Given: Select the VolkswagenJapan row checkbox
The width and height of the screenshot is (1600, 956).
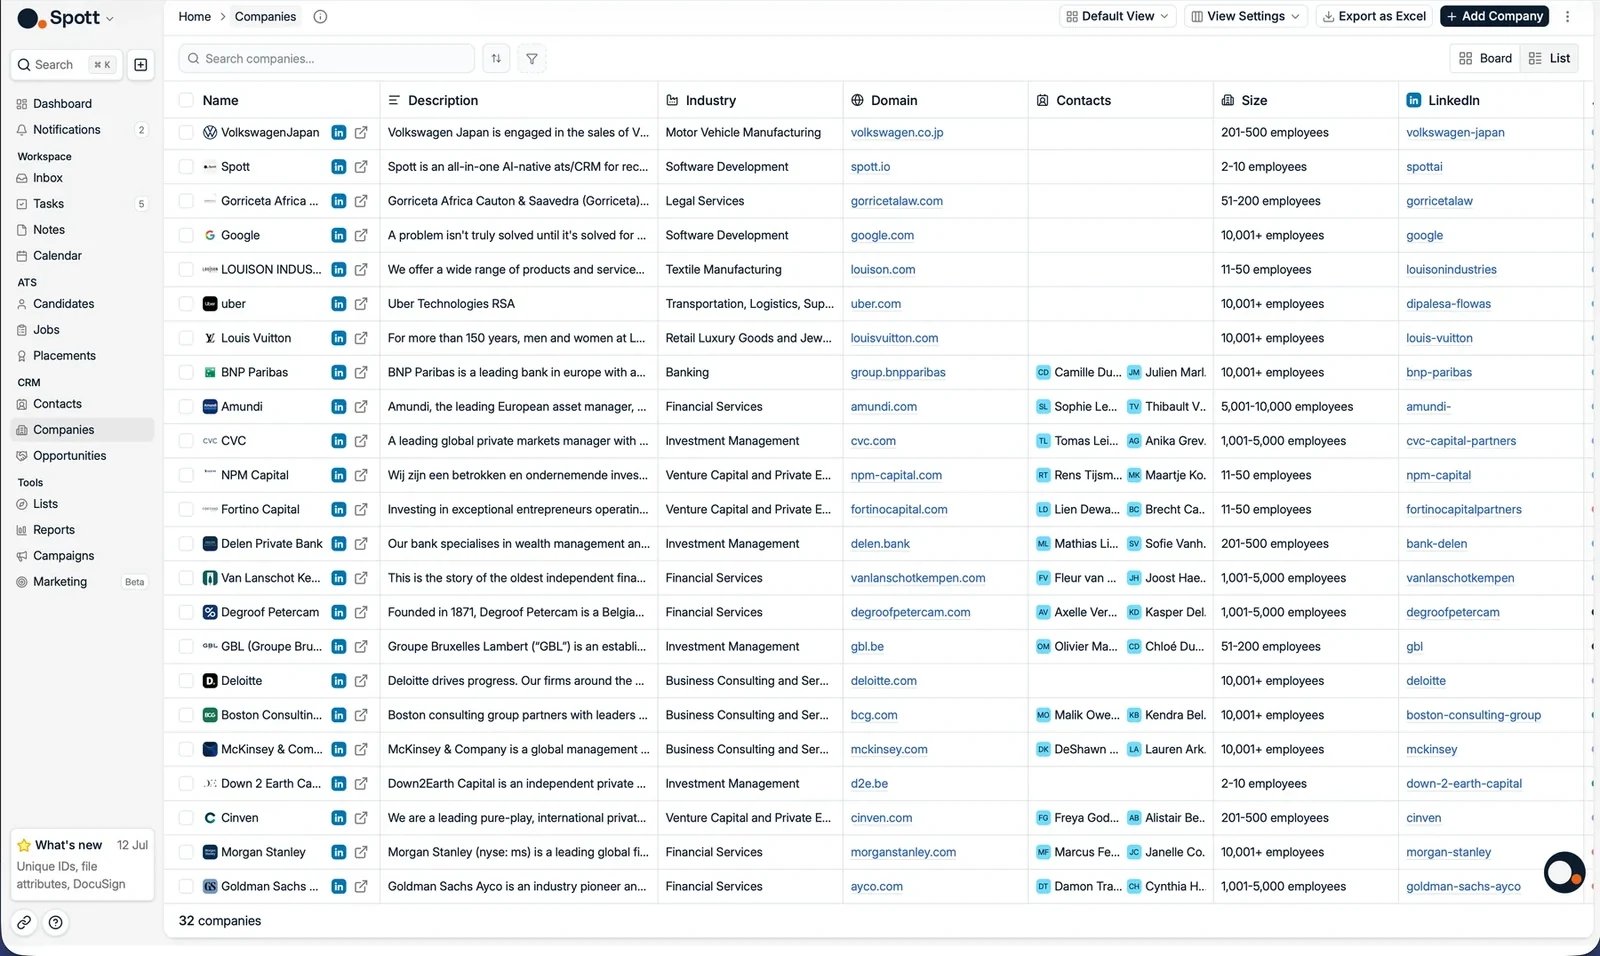Looking at the screenshot, I should 186,132.
